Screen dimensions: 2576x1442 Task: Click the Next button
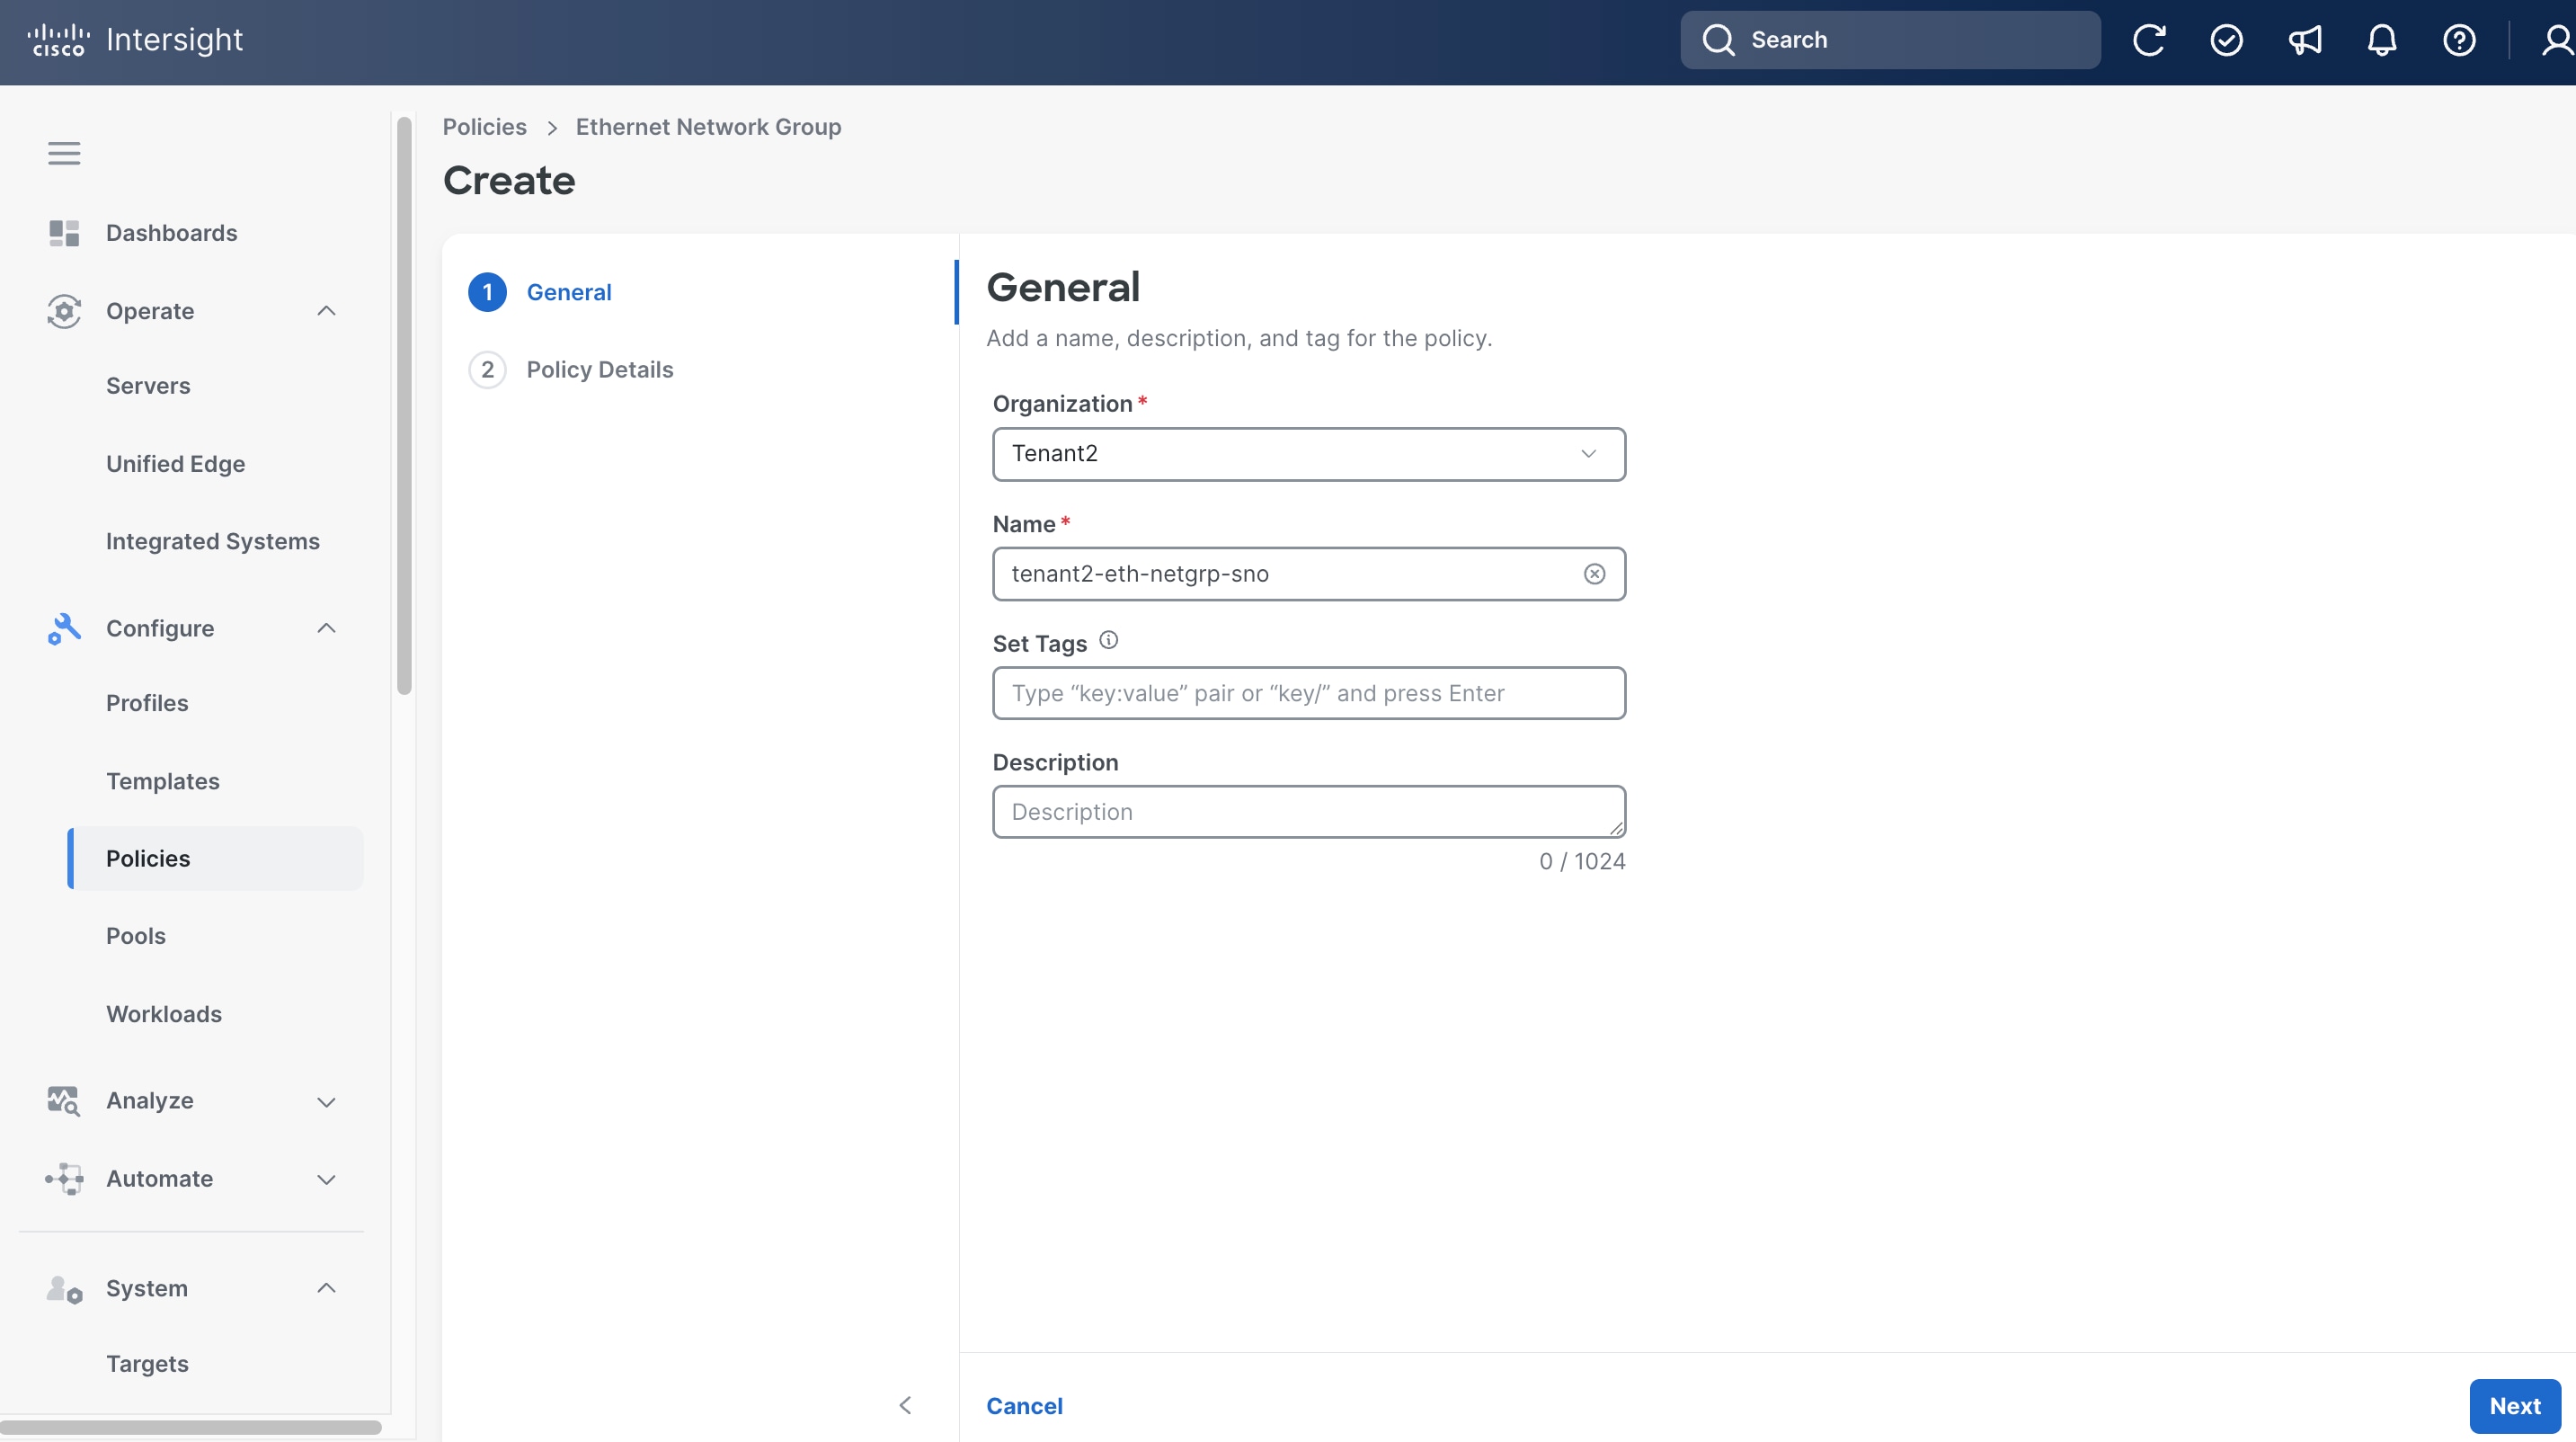[2514, 1406]
